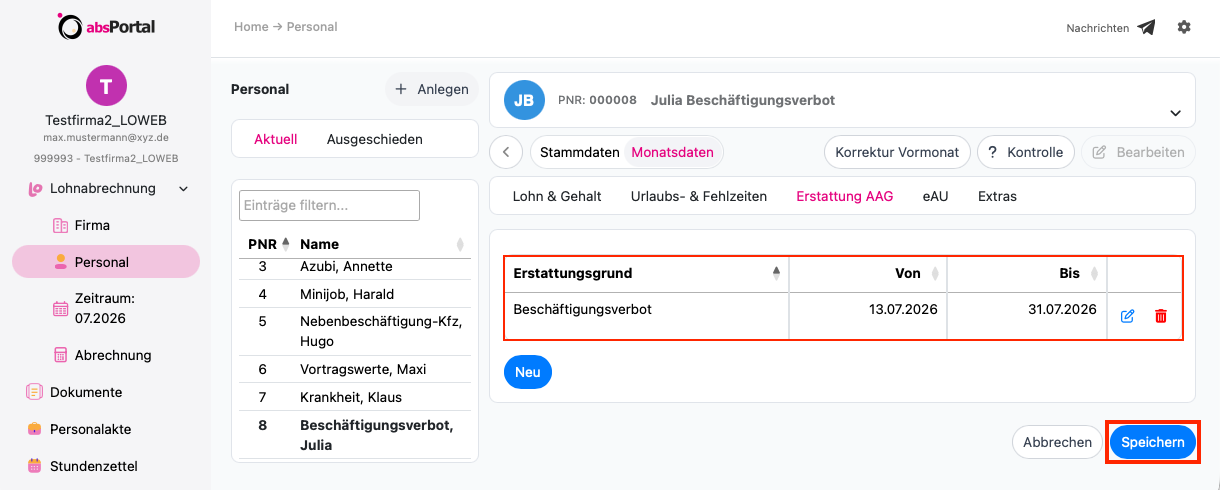Click the Einträge filtern search field
Viewport: 1220px width, 490px height.
pos(329,205)
